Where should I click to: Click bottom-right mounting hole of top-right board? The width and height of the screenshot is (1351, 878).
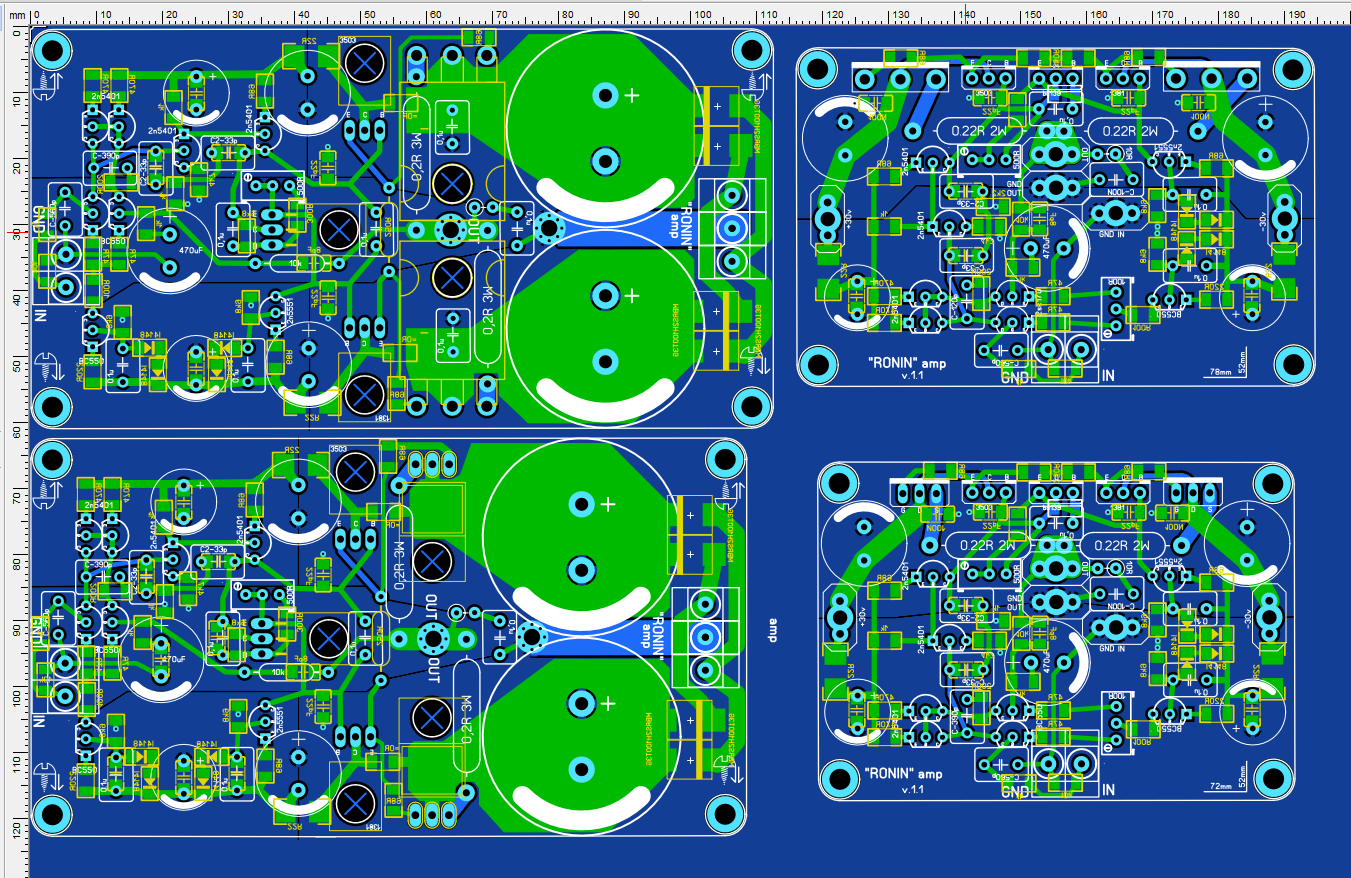[1293, 363]
